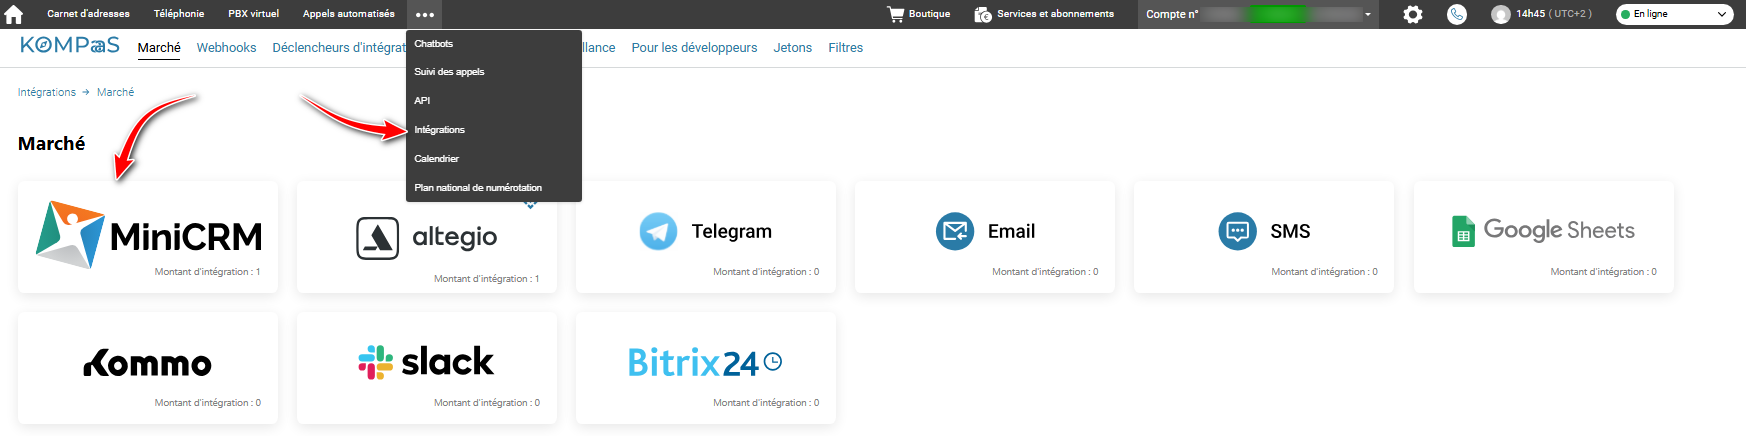
Task: Expand the En ligne status dropdown
Action: [1674, 14]
